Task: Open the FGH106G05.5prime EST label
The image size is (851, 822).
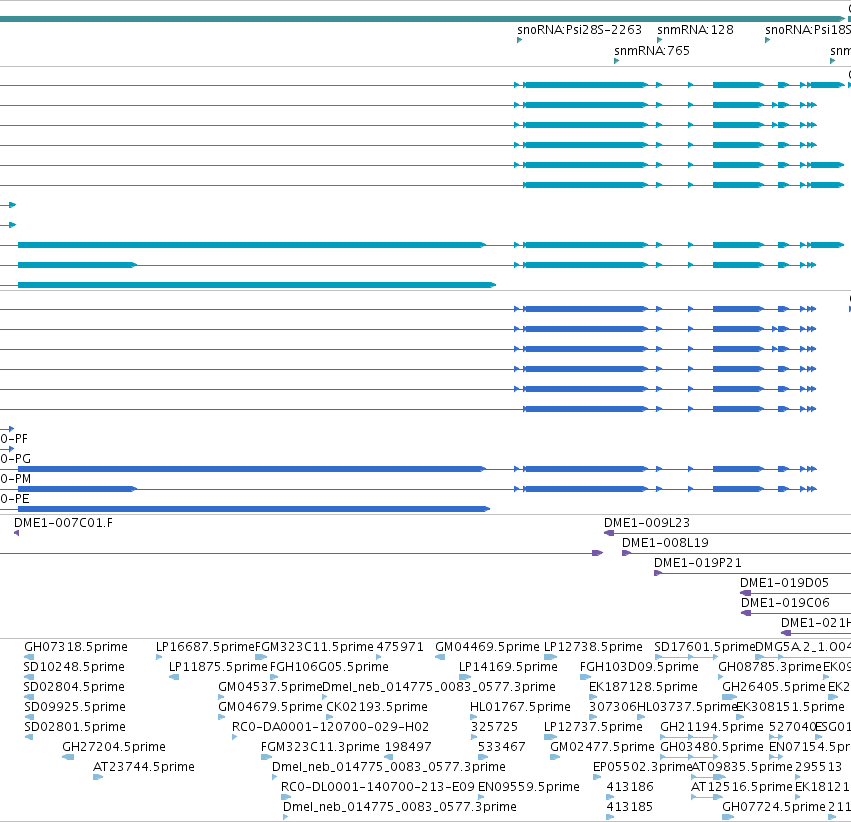Action: pos(329,667)
